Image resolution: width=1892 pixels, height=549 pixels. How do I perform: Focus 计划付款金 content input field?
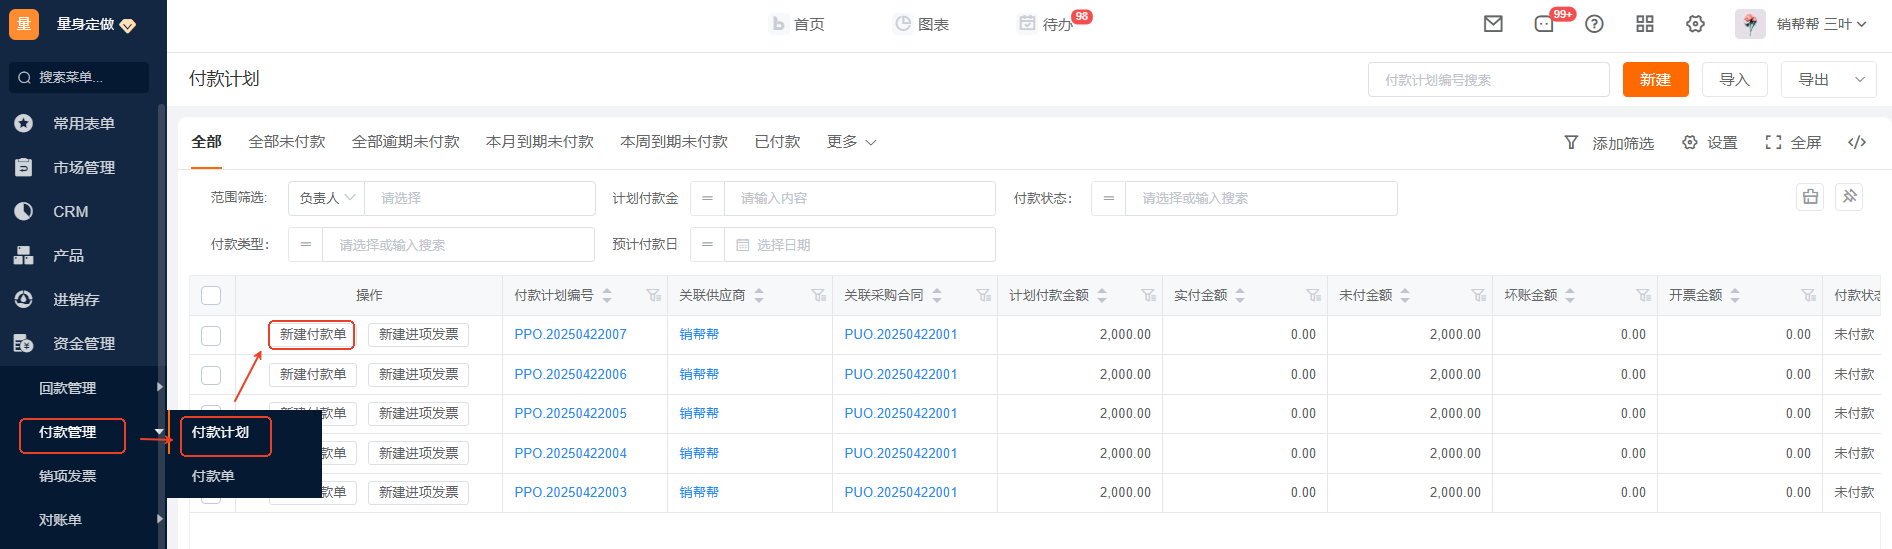(x=860, y=198)
